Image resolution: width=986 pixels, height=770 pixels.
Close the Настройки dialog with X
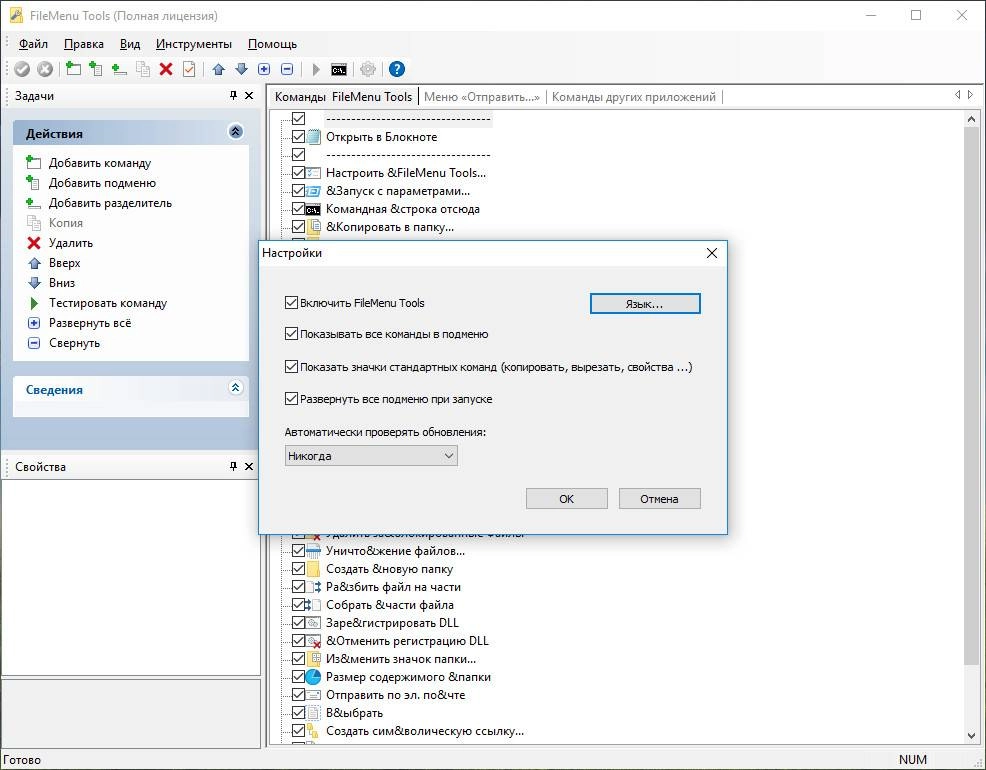point(712,253)
